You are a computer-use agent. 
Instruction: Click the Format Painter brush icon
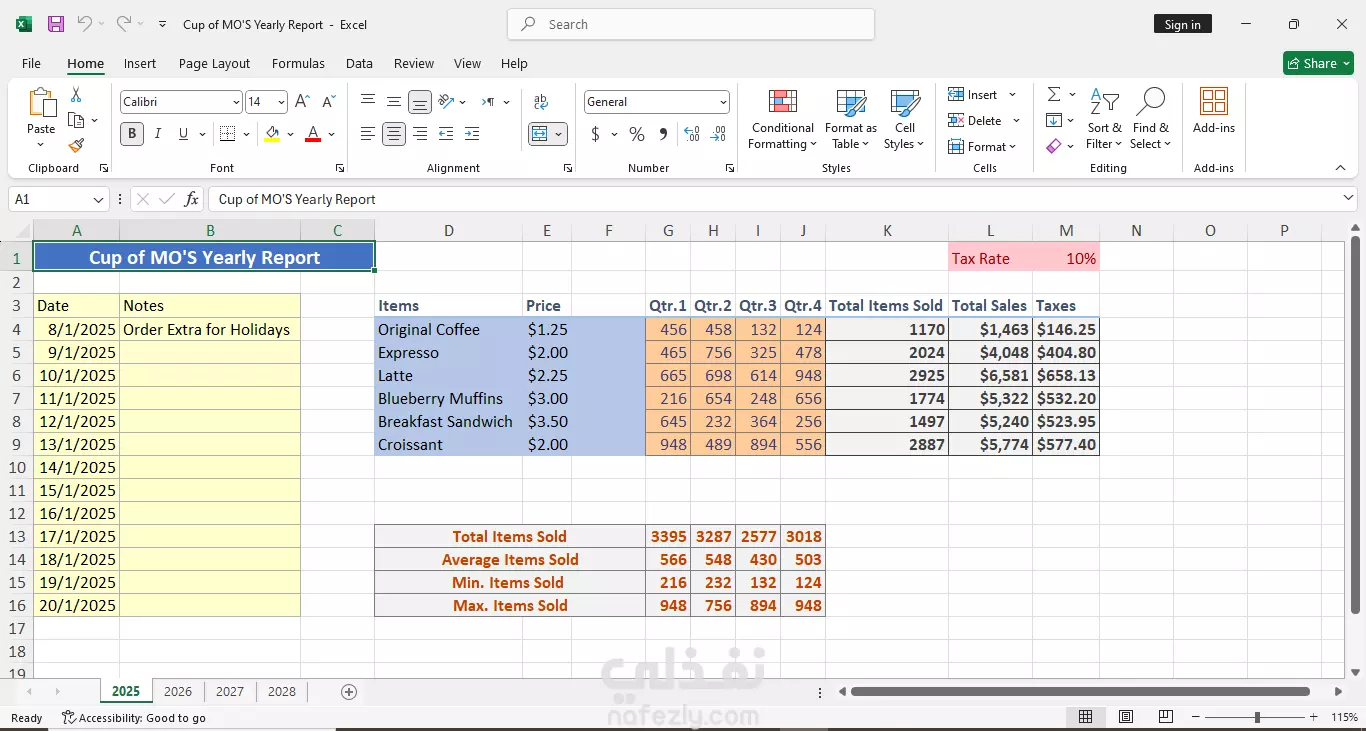point(76,145)
